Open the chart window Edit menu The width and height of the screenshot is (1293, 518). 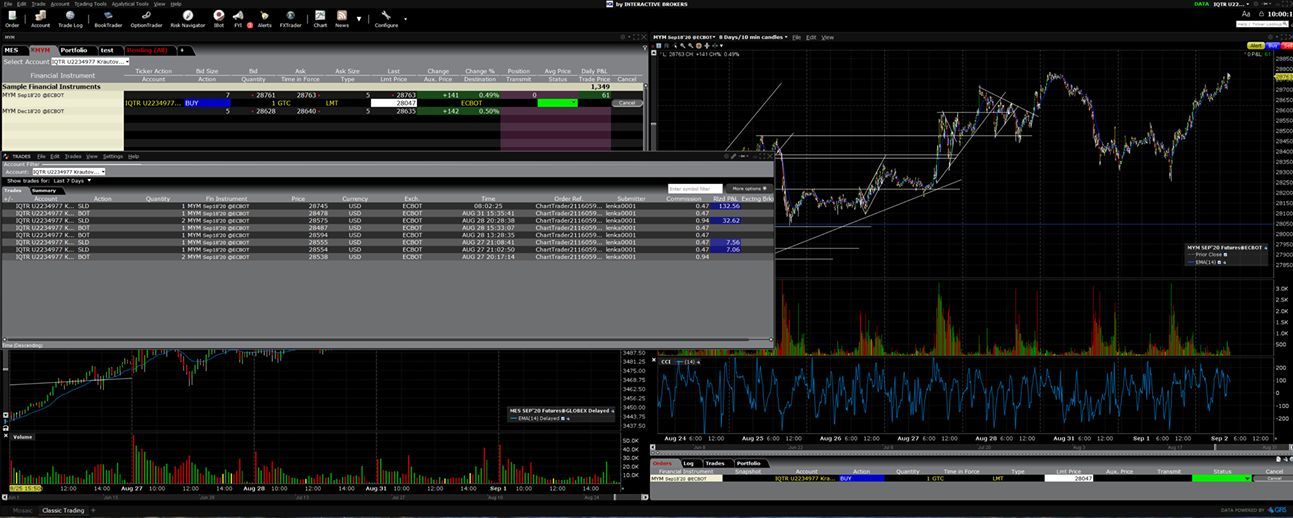(x=811, y=37)
